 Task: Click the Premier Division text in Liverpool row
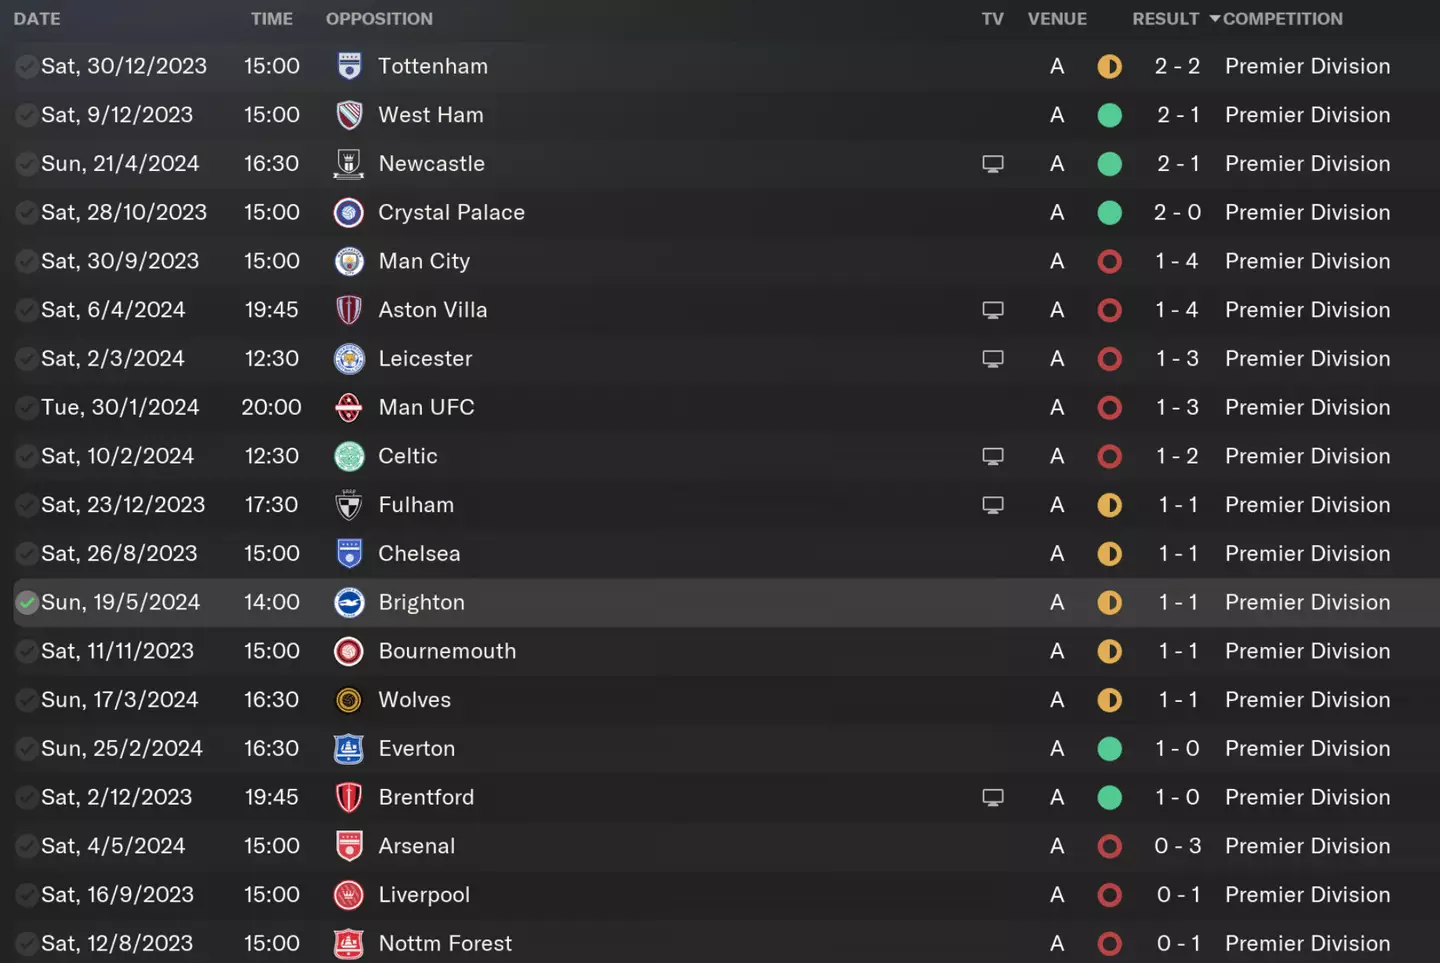[1307, 895]
